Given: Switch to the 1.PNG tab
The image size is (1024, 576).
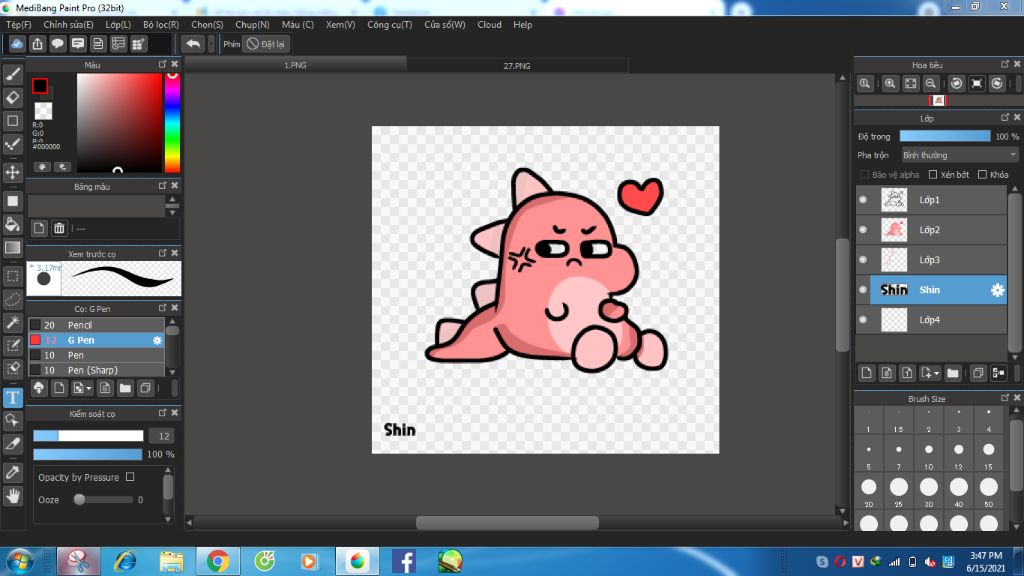Looking at the screenshot, I should [295, 65].
